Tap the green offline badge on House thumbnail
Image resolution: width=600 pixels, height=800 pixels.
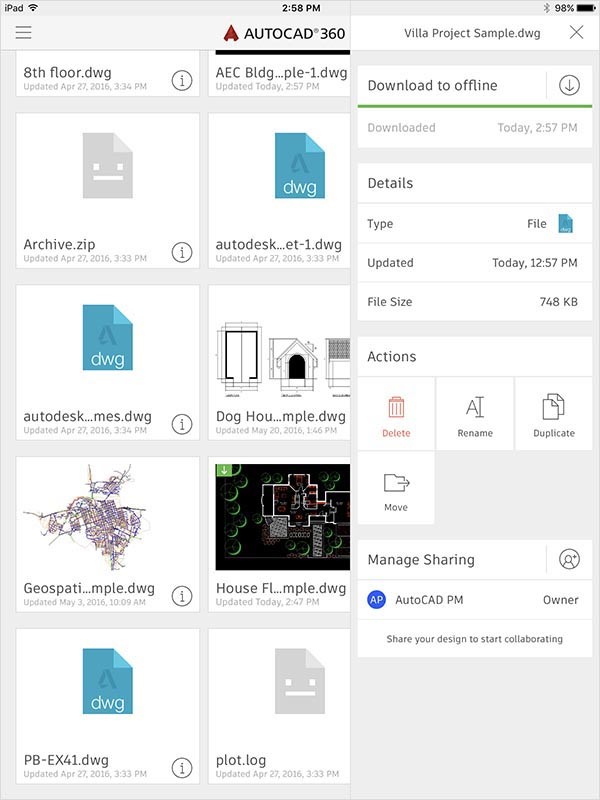(224, 470)
